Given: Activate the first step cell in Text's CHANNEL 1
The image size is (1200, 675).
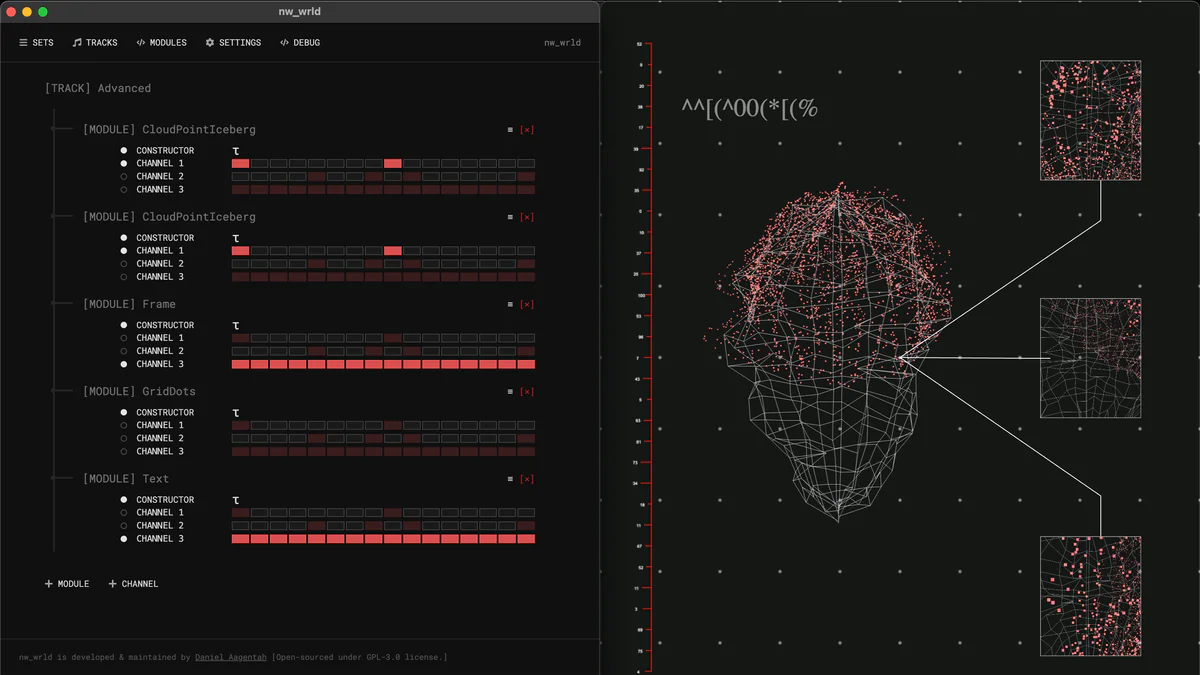Looking at the screenshot, I should point(240,512).
